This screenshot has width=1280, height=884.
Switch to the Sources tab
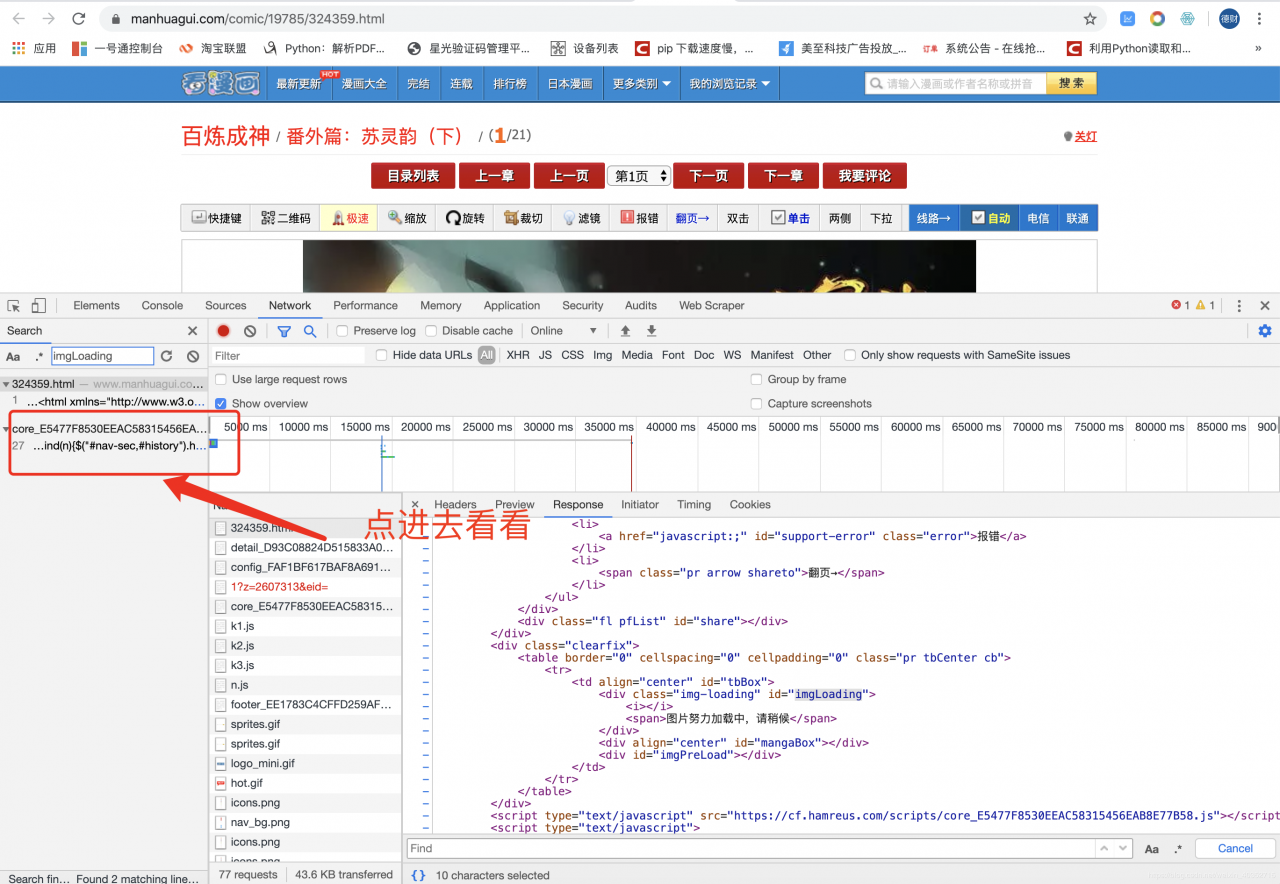tap(226, 306)
